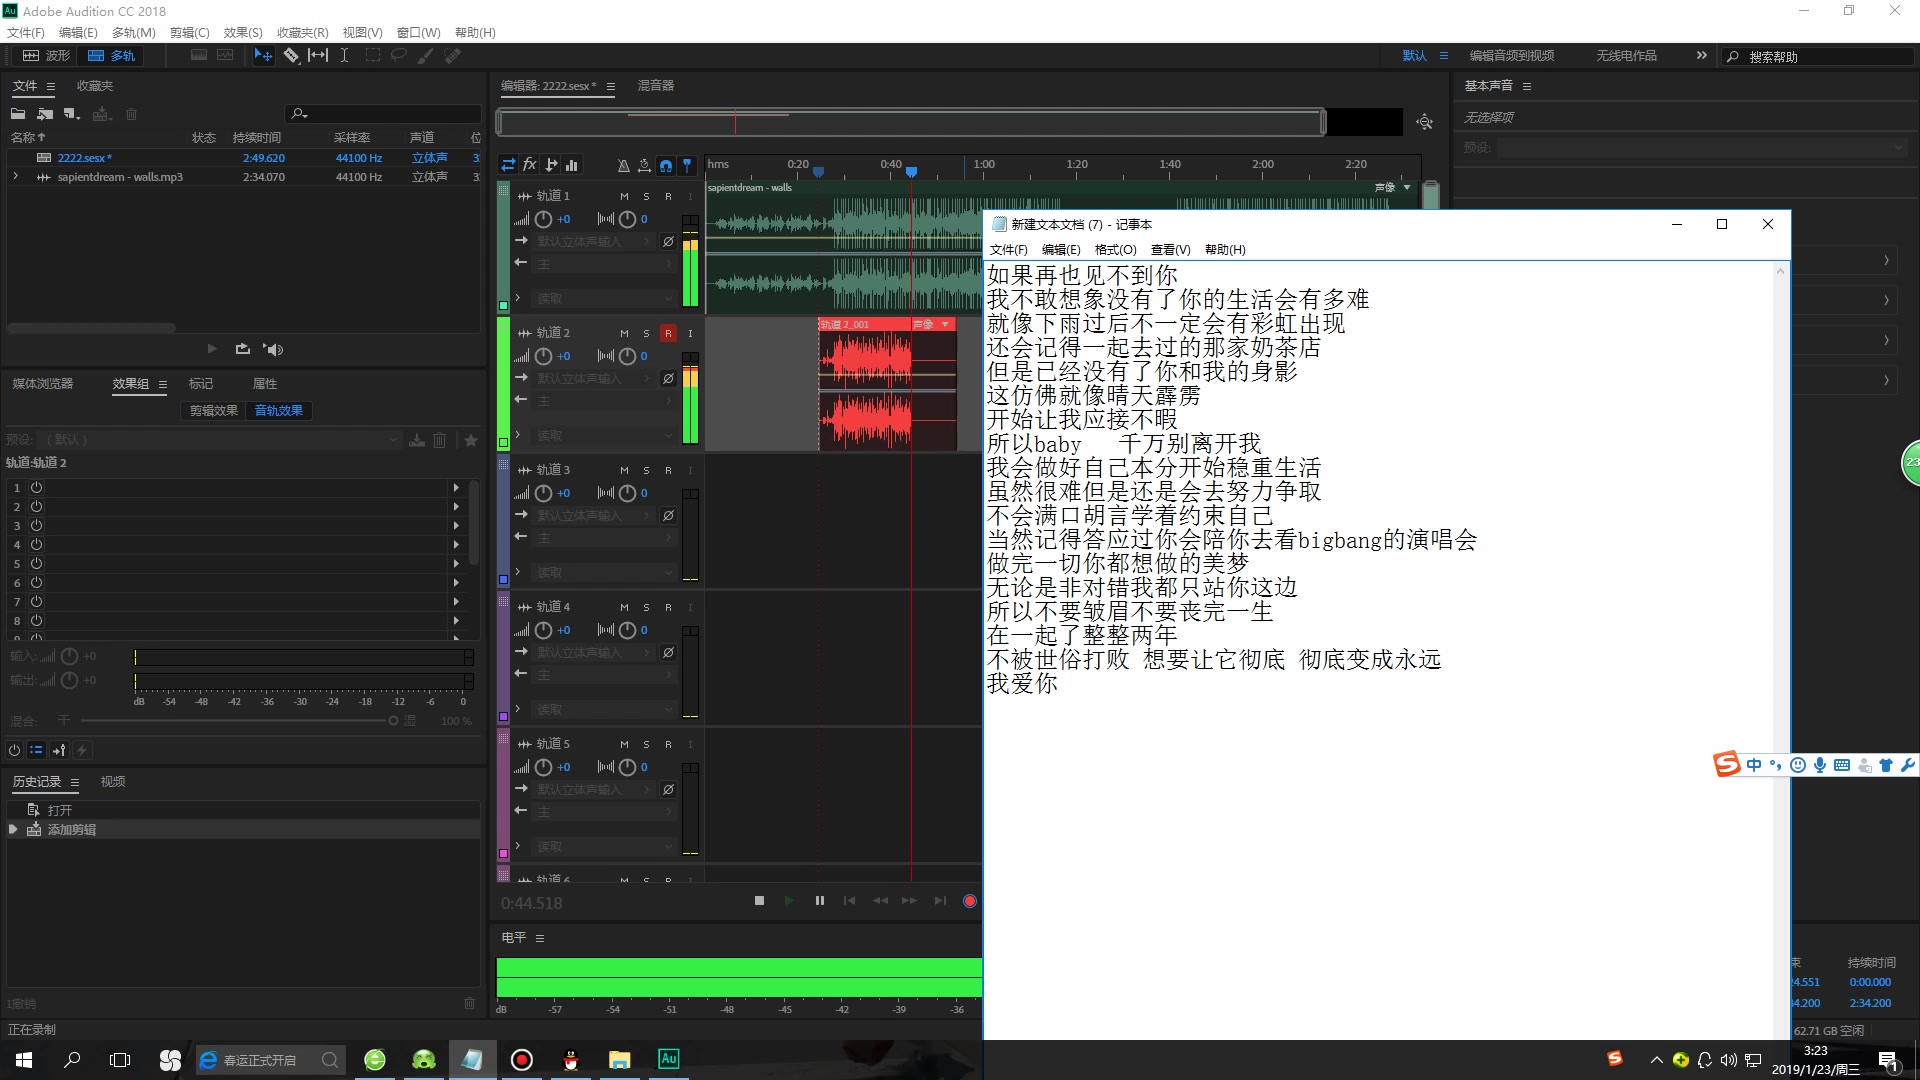Image resolution: width=1920 pixels, height=1080 pixels.
Task: Record-arm 轨道 1 with the R button
Action: (669, 195)
